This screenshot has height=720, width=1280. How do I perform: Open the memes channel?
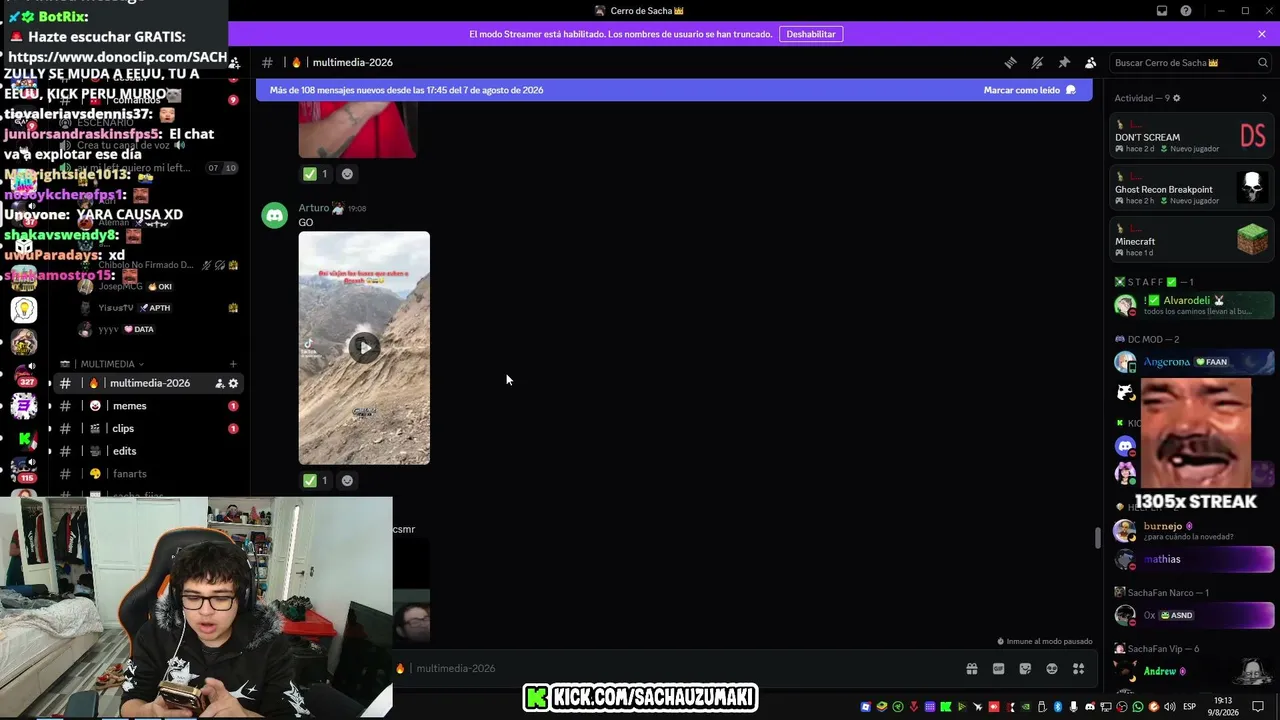pyautogui.click(x=147, y=406)
